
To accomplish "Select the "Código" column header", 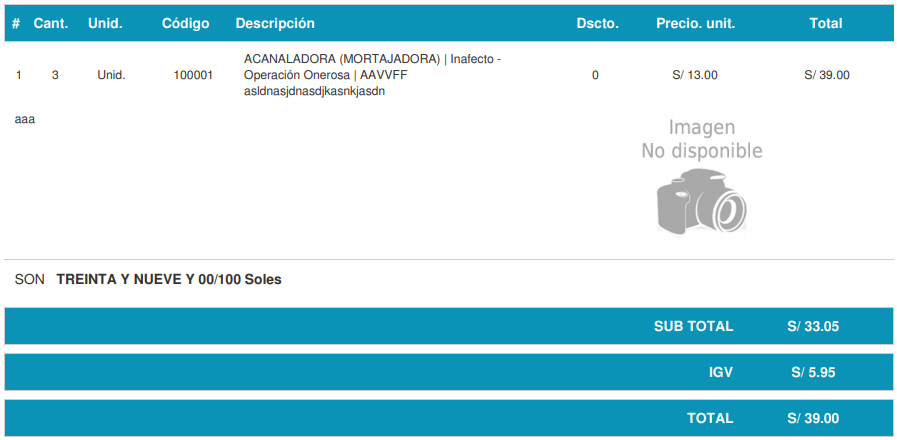I will click(x=186, y=23).
